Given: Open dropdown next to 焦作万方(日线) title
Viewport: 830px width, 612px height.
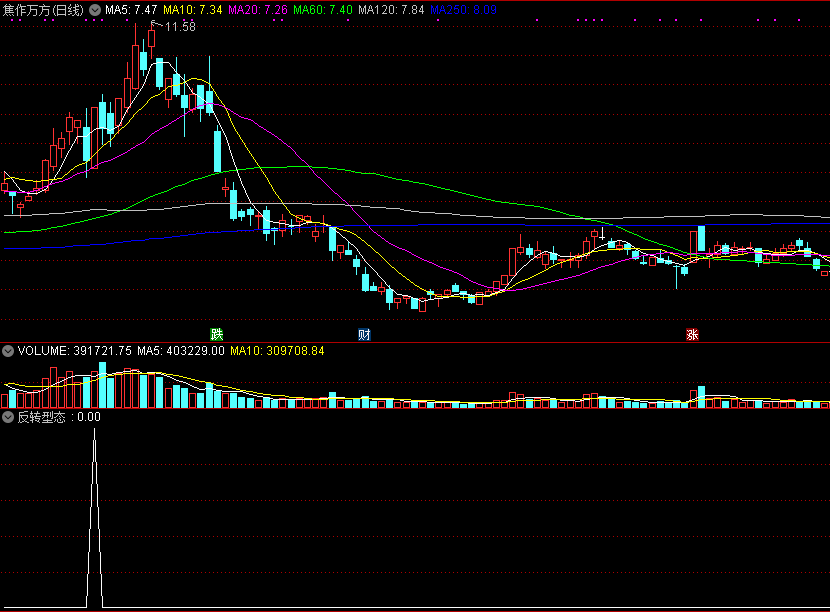Looking at the screenshot, I should (x=95, y=10).
